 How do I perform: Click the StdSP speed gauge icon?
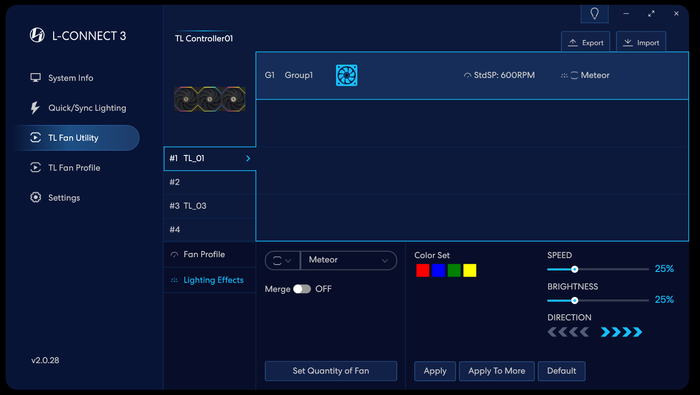tap(467, 75)
